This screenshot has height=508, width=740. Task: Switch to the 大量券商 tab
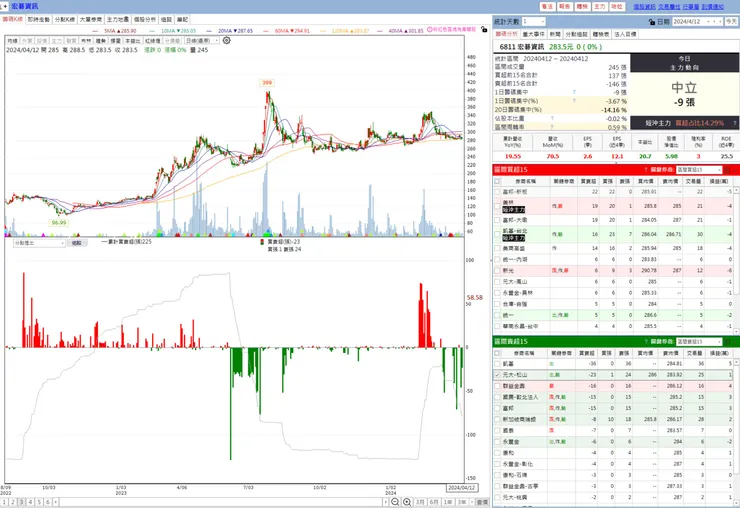91,20
